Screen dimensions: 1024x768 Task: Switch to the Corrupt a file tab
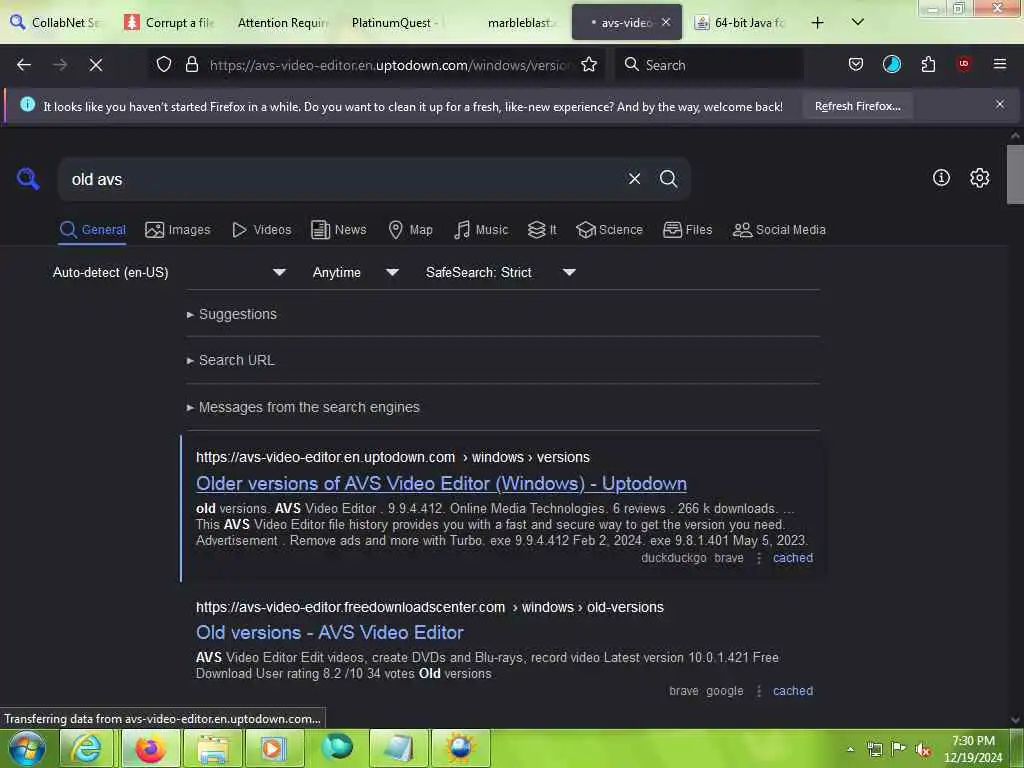[x=170, y=22]
